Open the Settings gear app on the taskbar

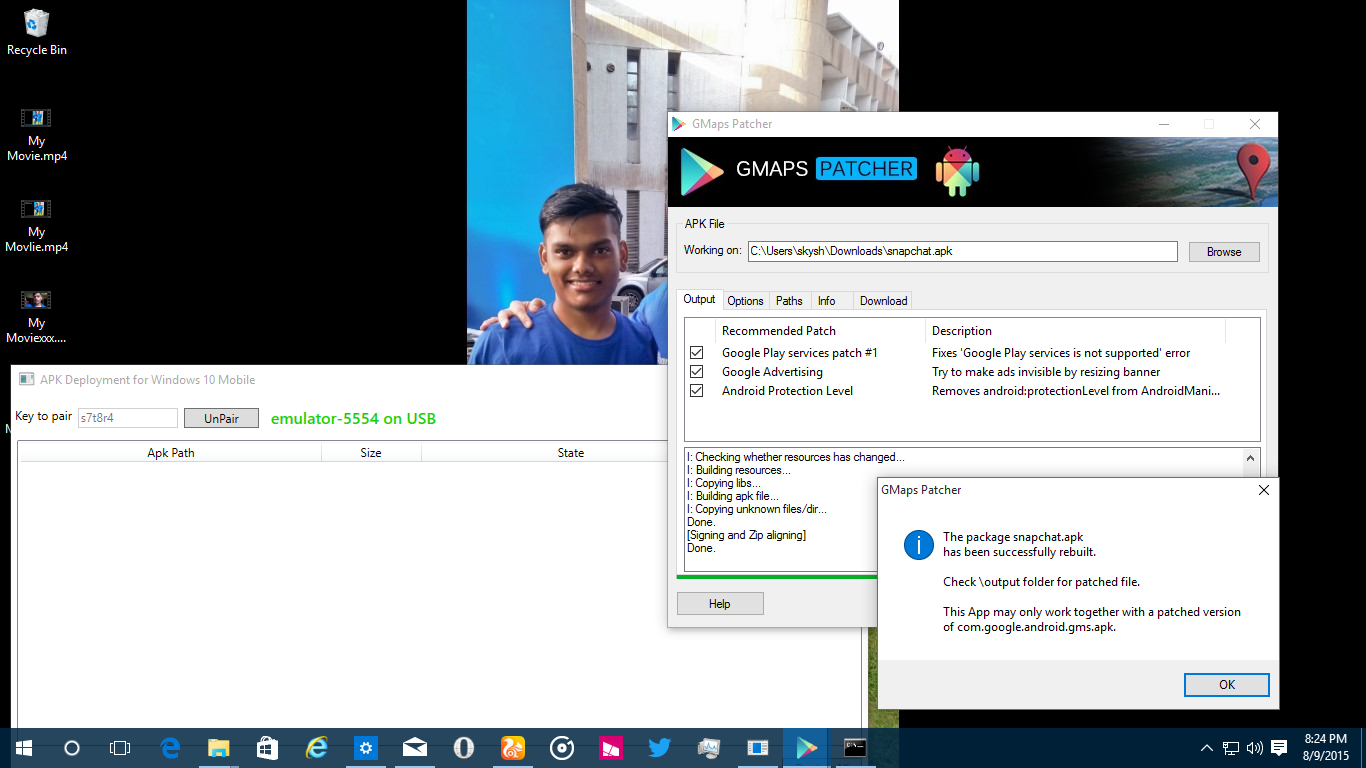tap(366, 748)
